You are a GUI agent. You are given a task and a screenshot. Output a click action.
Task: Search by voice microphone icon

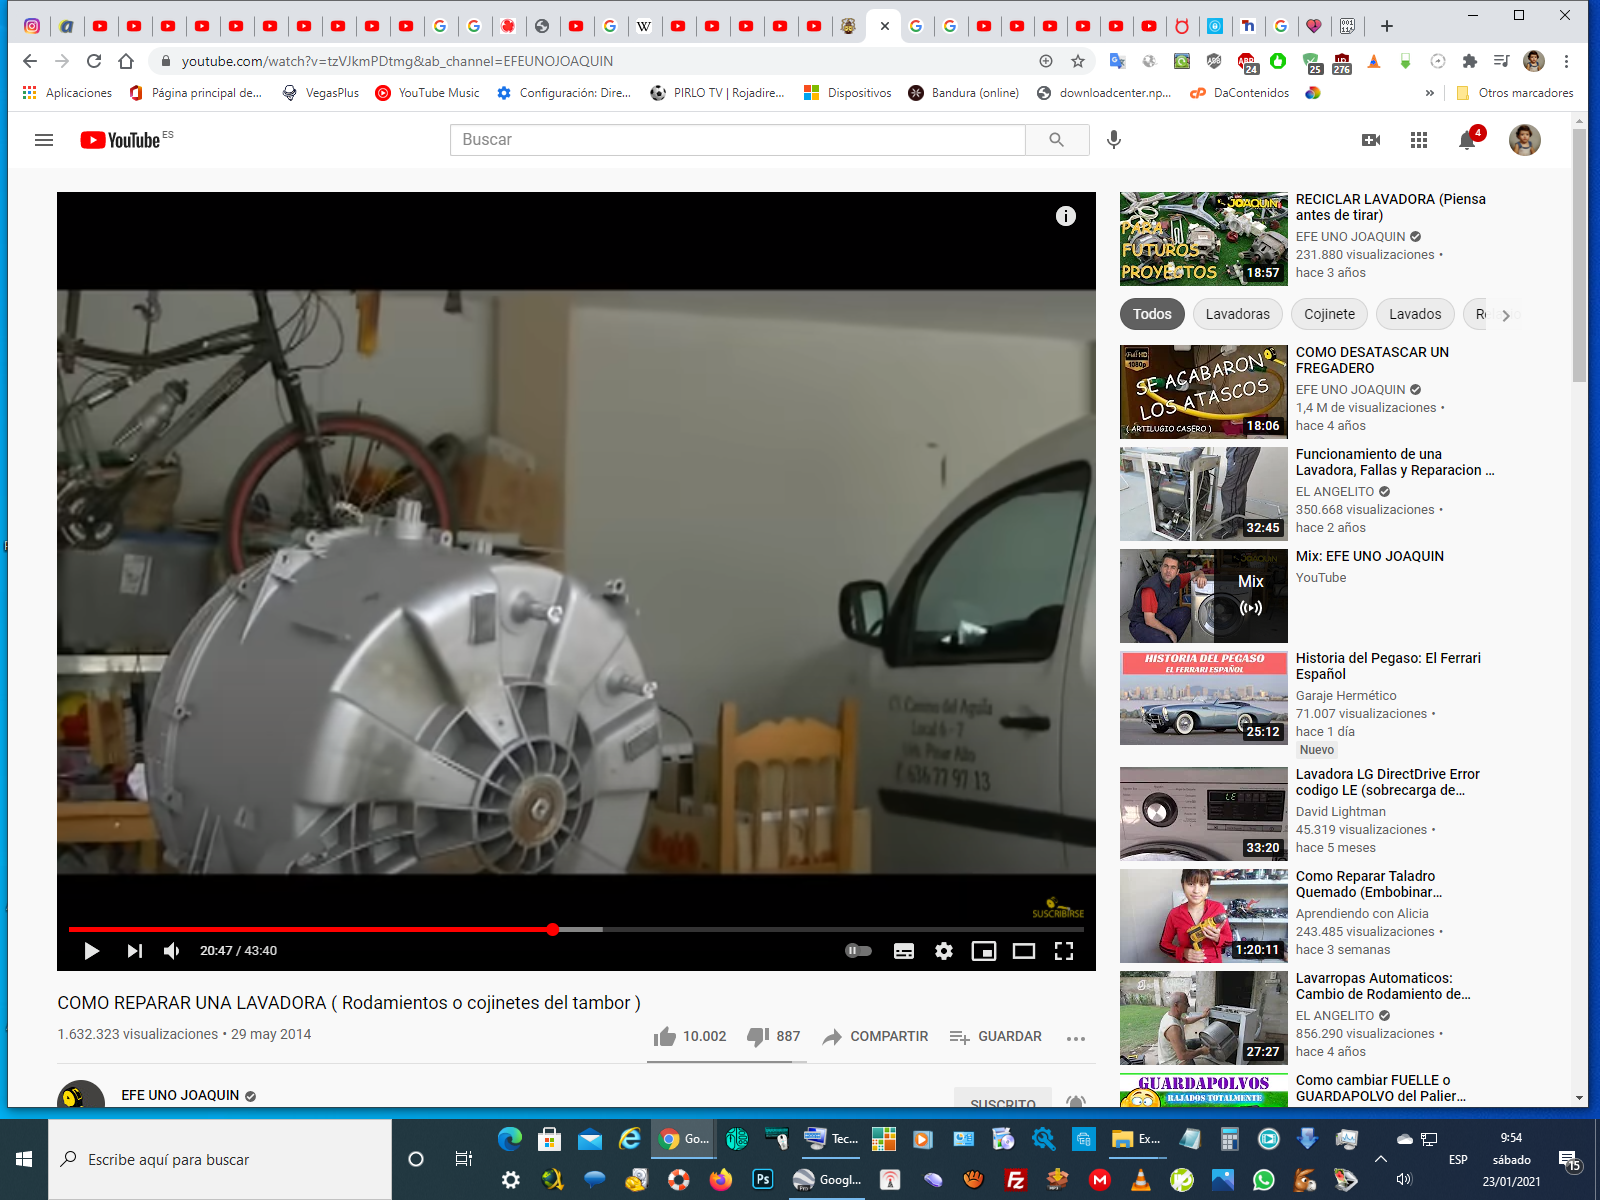click(1114, 140)
